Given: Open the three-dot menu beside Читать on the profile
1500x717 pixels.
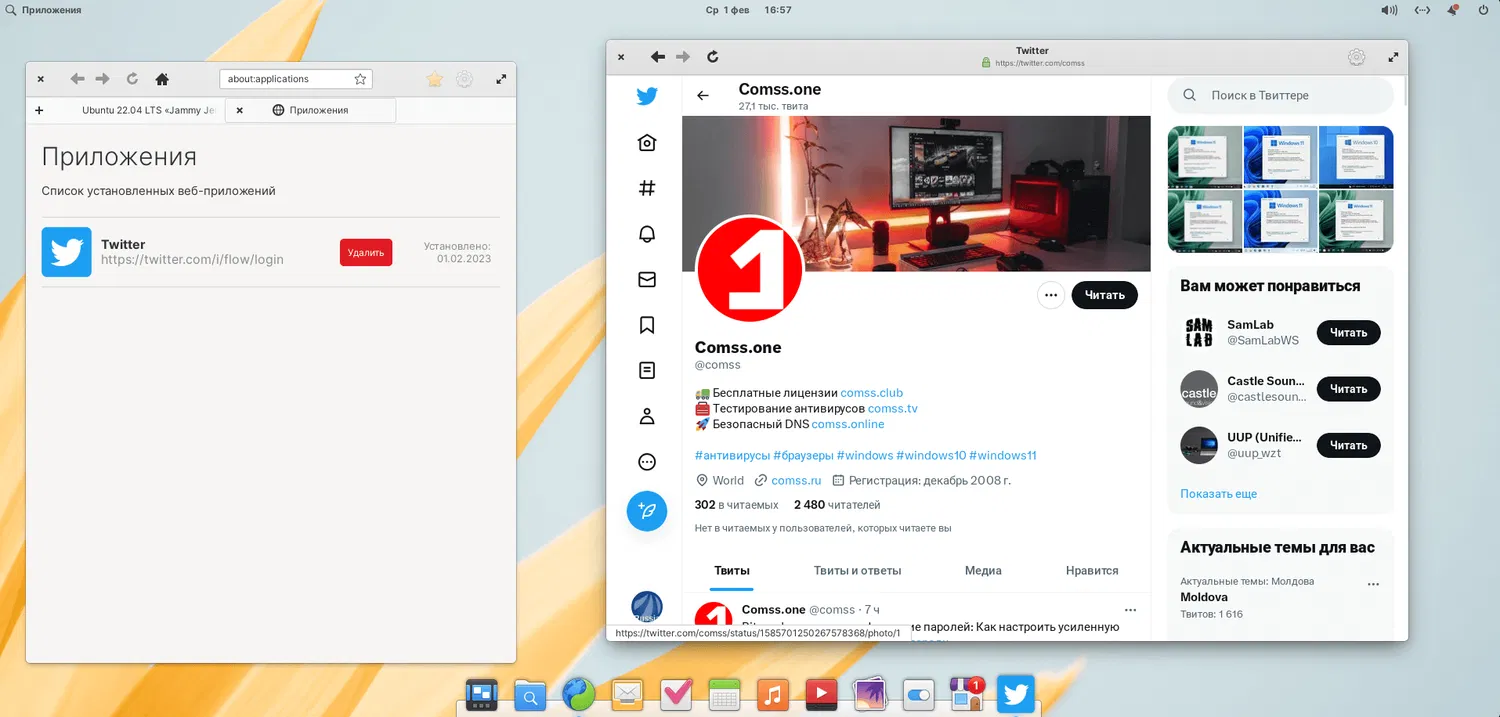Looking at the screenshot, I should click(1050, 295).
